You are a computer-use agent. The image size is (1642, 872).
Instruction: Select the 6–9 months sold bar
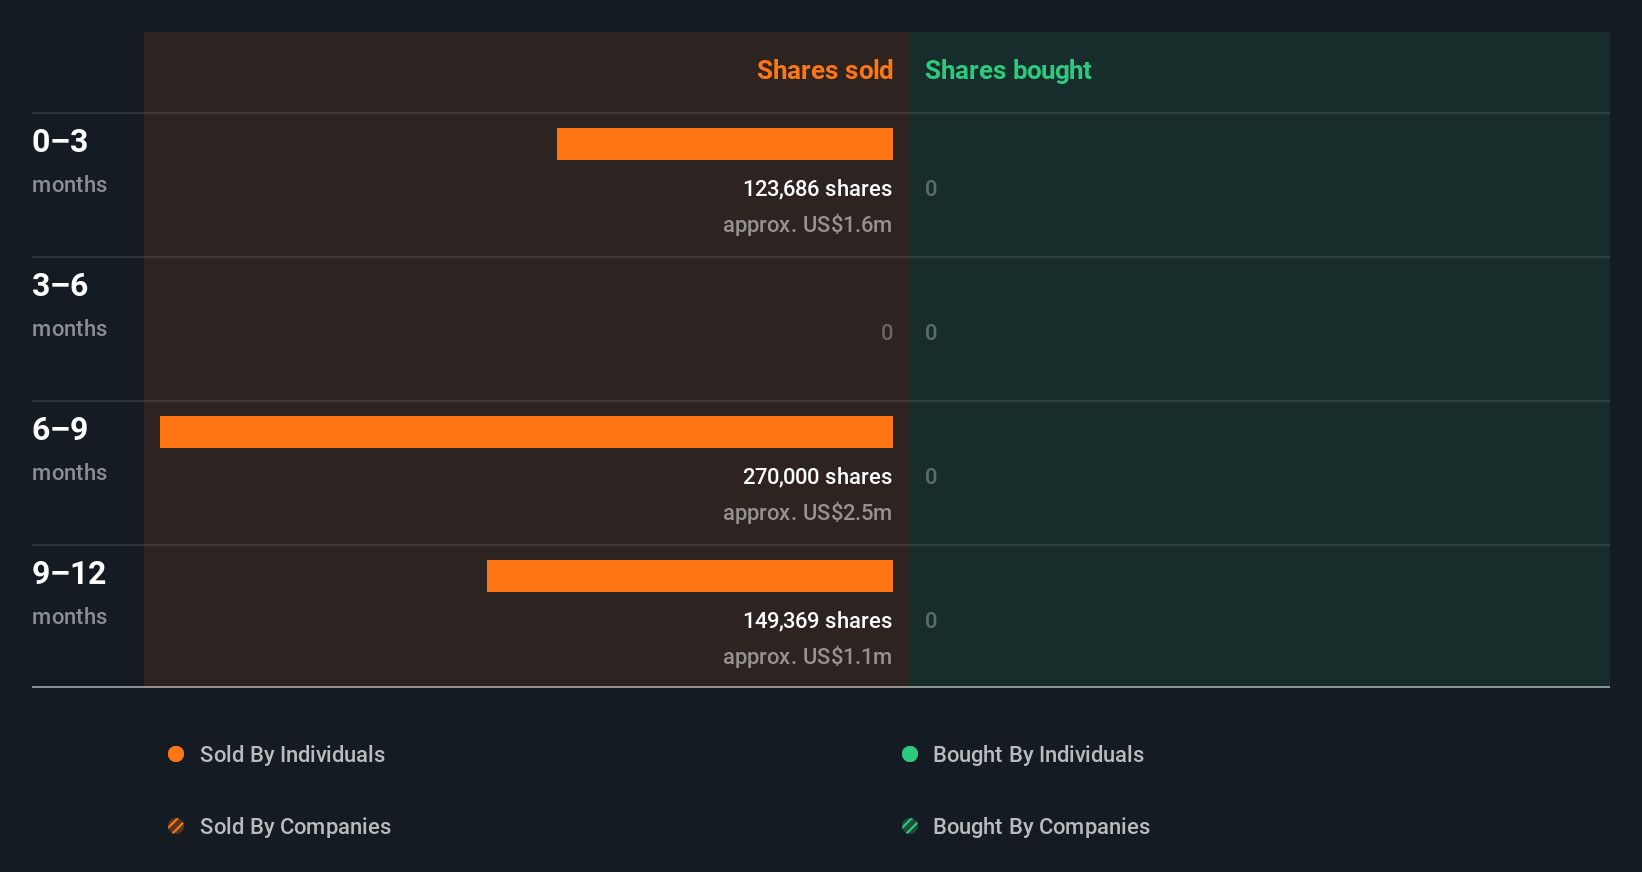(526, 432)
